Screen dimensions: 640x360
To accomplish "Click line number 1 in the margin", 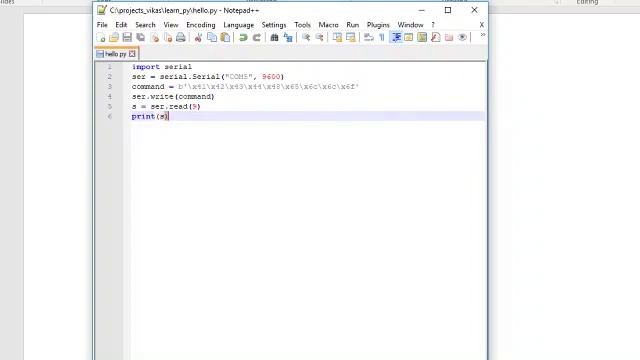I will (109, 67).
